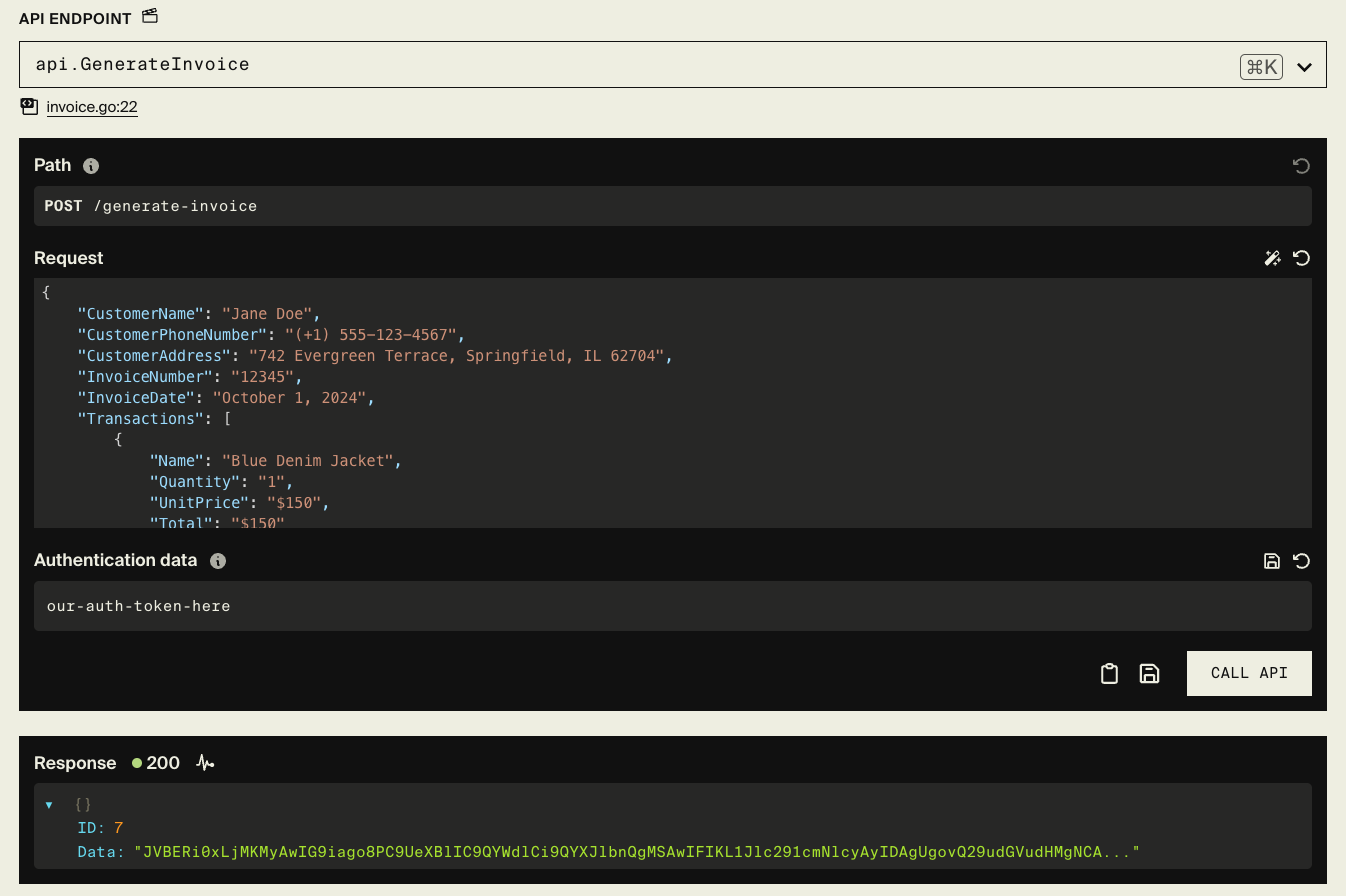Click into the Request JSON editor
Image resolution: width=1346 pixels, height=896 pixels.
click(672, 403)
